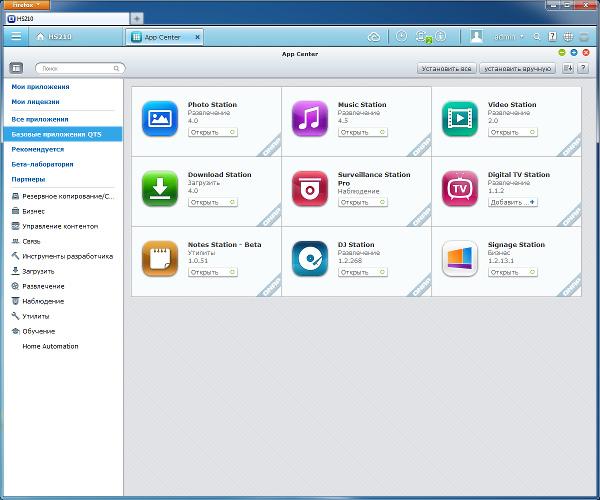600x500 pixels.
Task: Click the Установить все button
Action: pyautogui.click(x=446, y=68)
